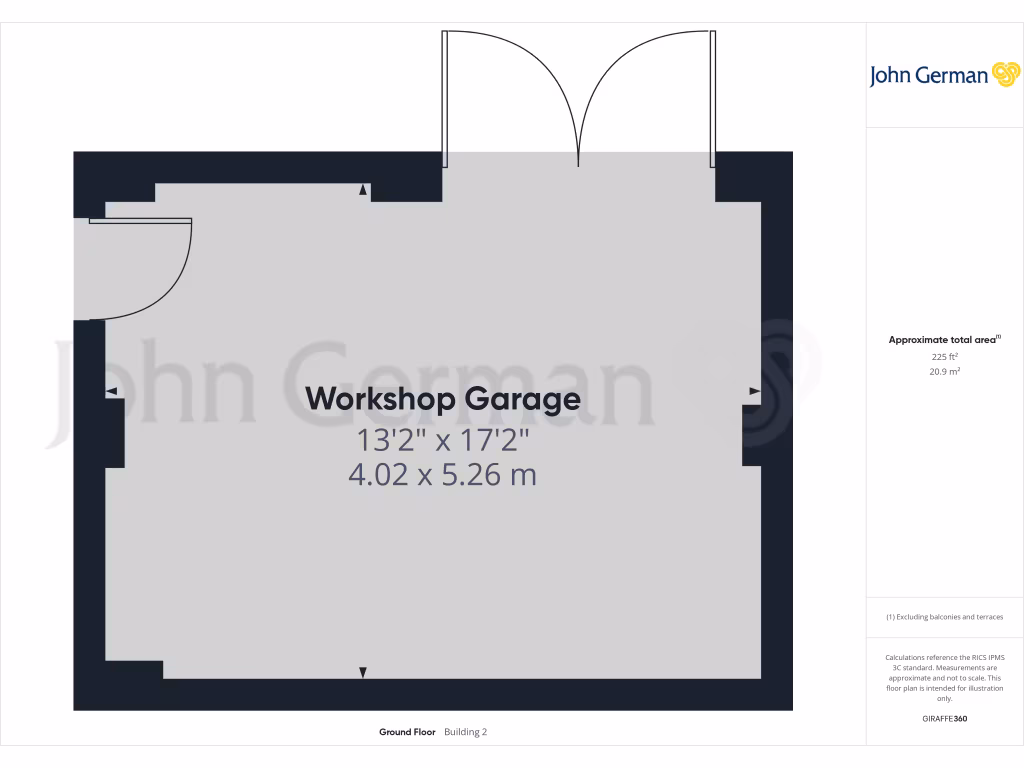This screenshot has height=768, width=1024.
Task: Select the 13'2" x 17'2" imperial dimensions
Action: coord(442,439)
